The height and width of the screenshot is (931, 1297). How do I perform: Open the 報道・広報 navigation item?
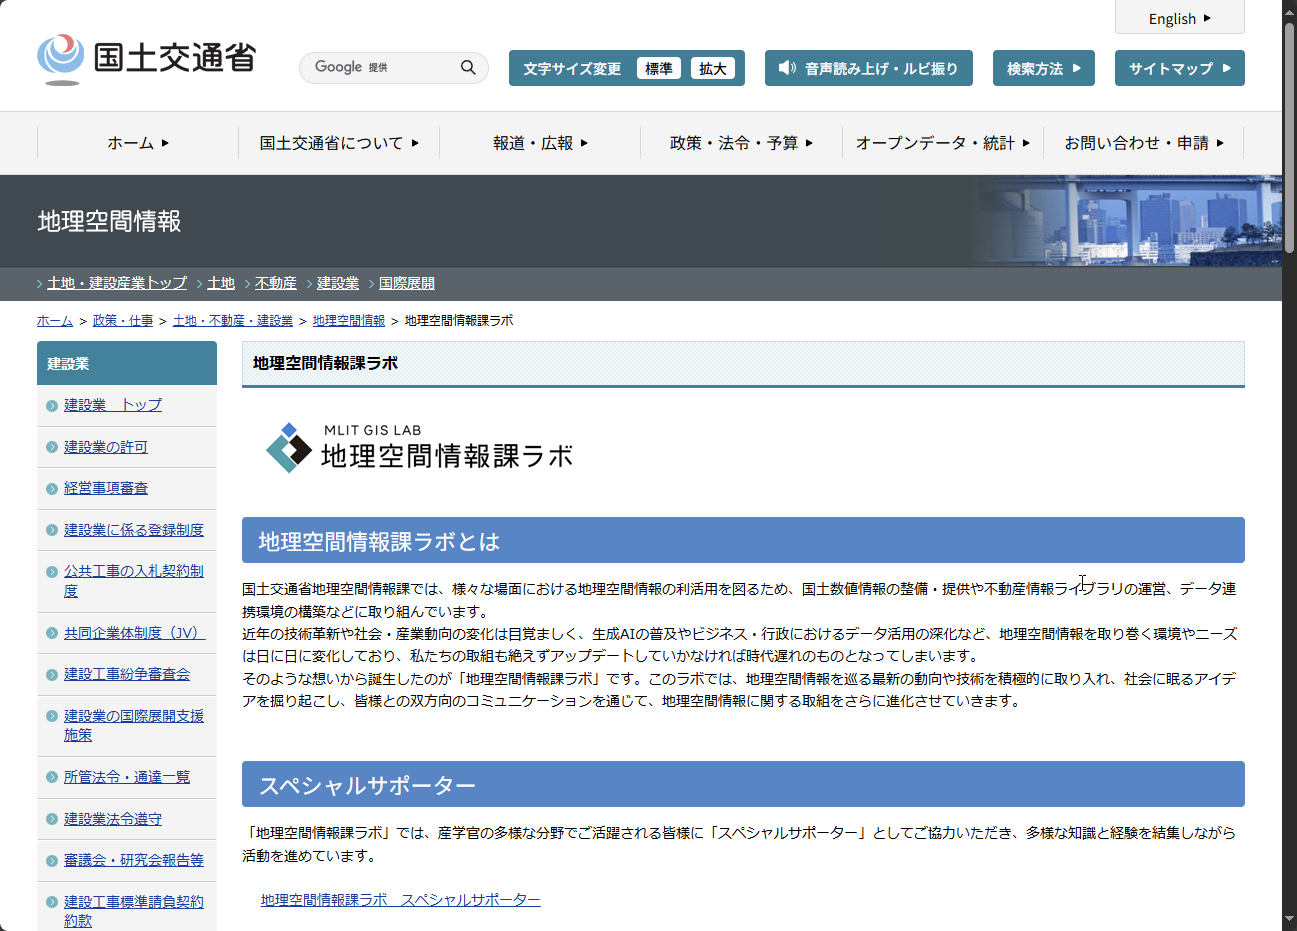540,143
